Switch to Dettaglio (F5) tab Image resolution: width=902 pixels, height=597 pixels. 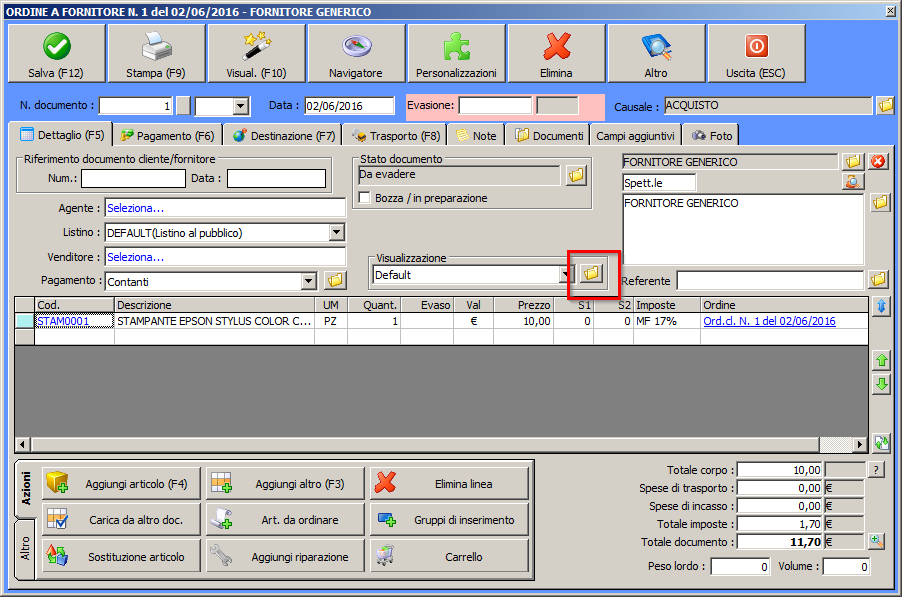point(62,135)
